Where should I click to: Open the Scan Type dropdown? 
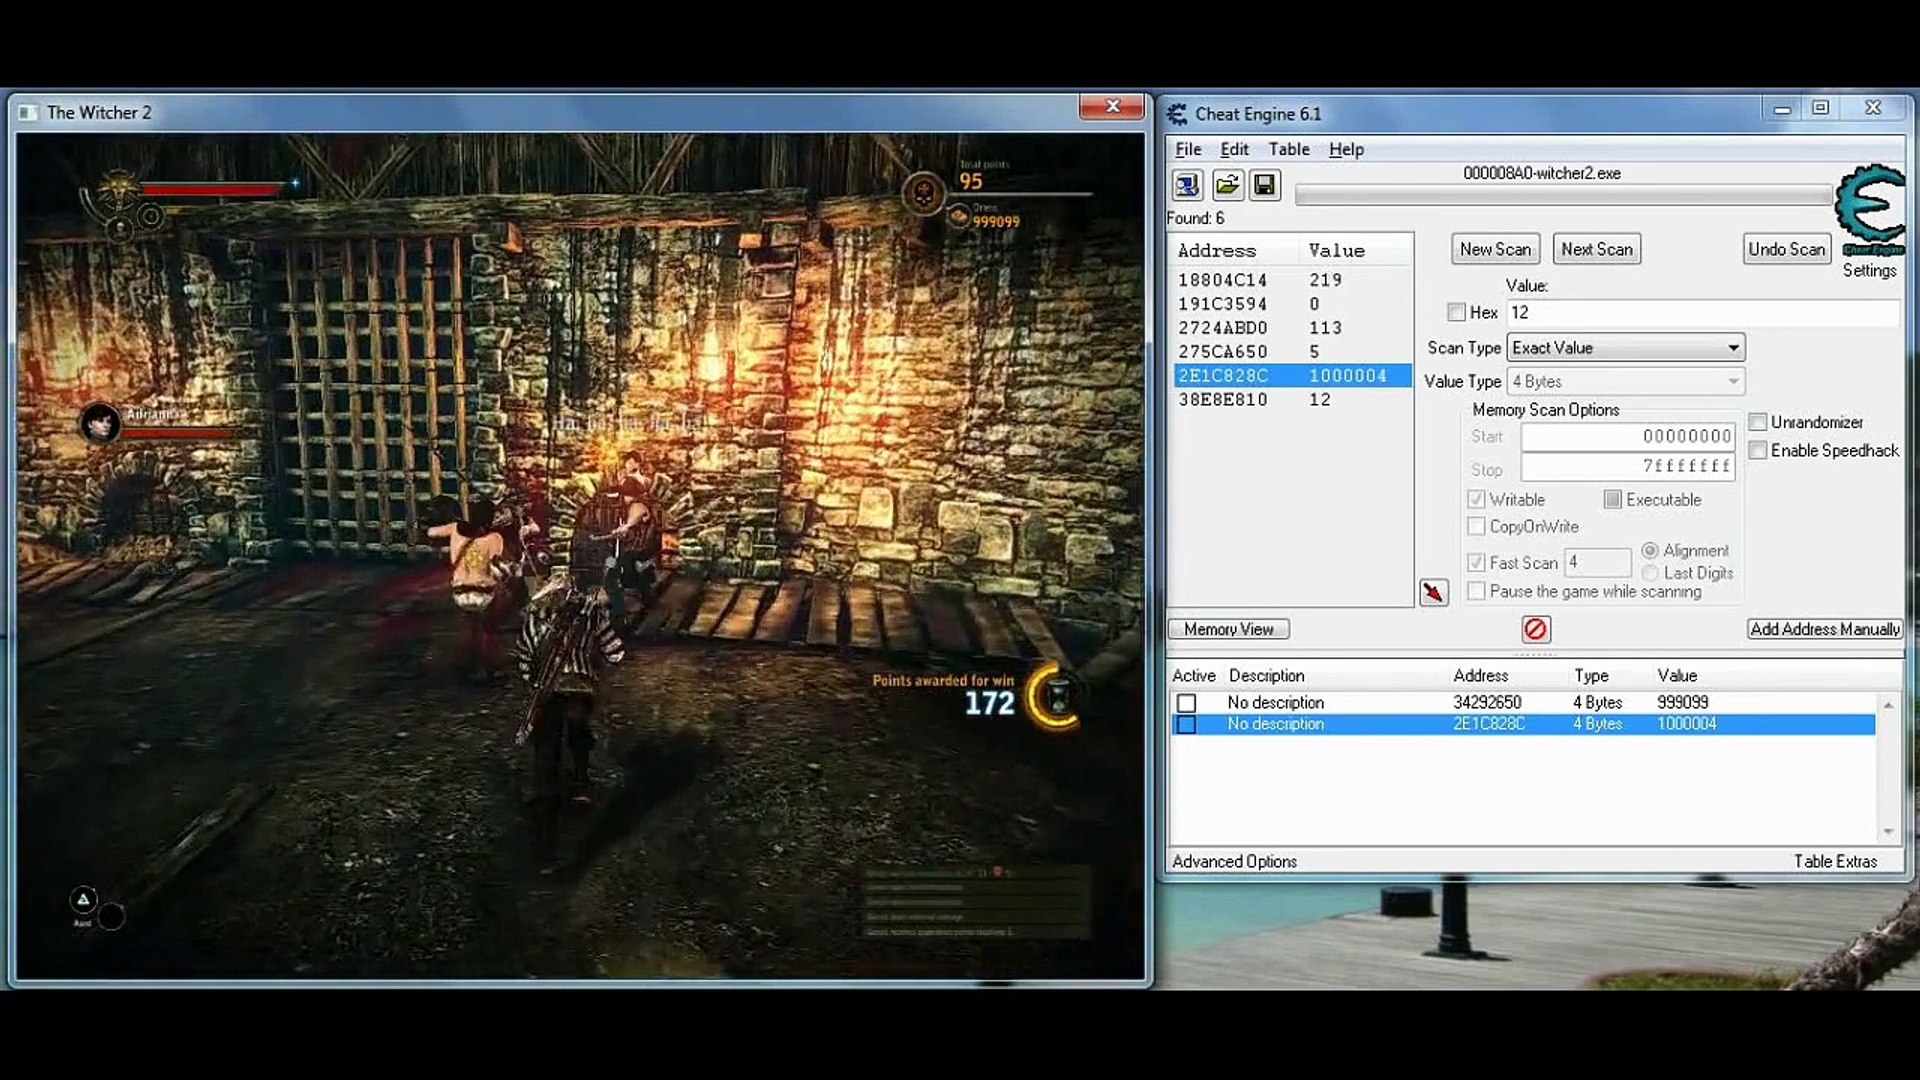click(x=1625, y=348)
